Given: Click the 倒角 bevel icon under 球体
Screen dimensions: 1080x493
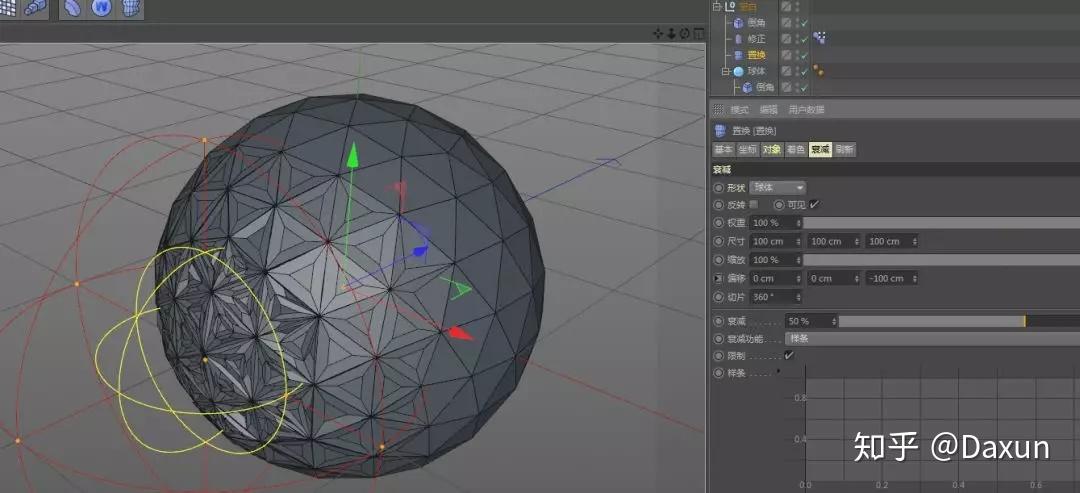Looking at the screenshot, I should pos(747,87).
